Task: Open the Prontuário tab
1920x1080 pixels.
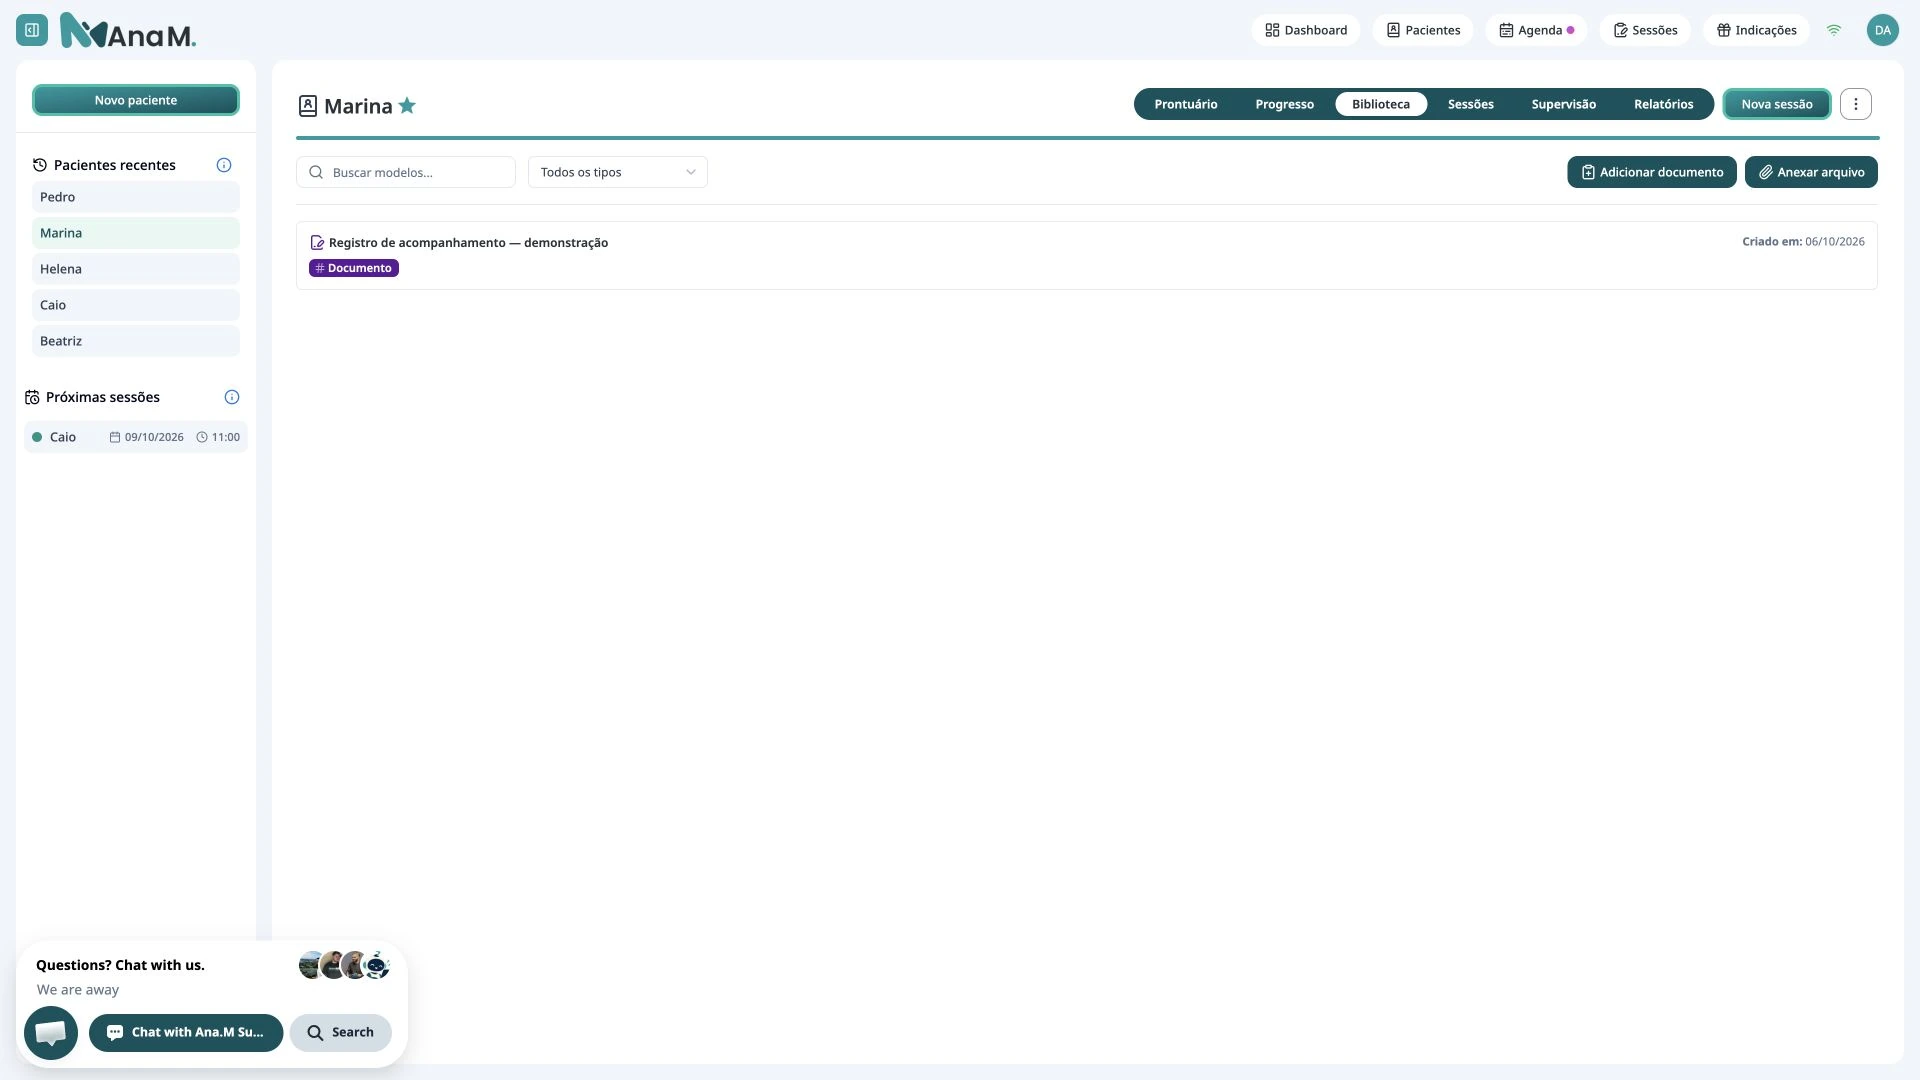Action: (x=1186, y=104)
